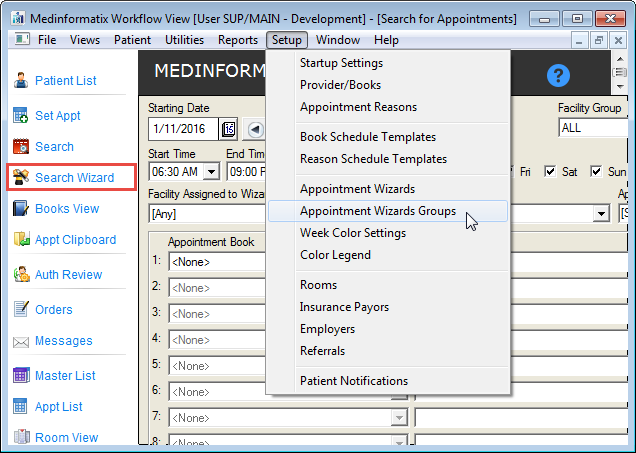Click the Orders notepad icon

pyautogui.click(x=21, y=309)
